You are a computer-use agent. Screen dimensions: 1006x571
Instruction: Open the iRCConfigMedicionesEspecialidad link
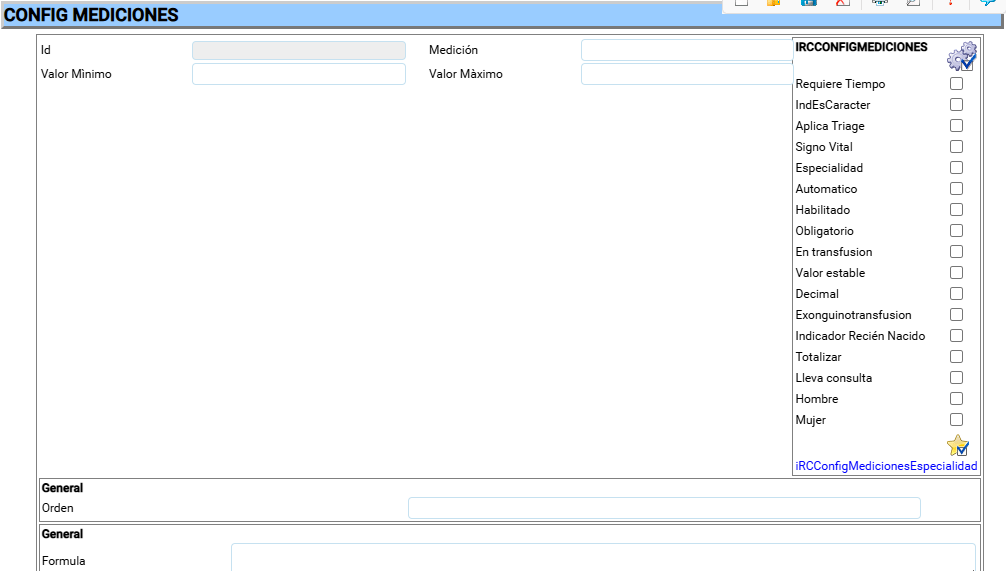[886, 466]
